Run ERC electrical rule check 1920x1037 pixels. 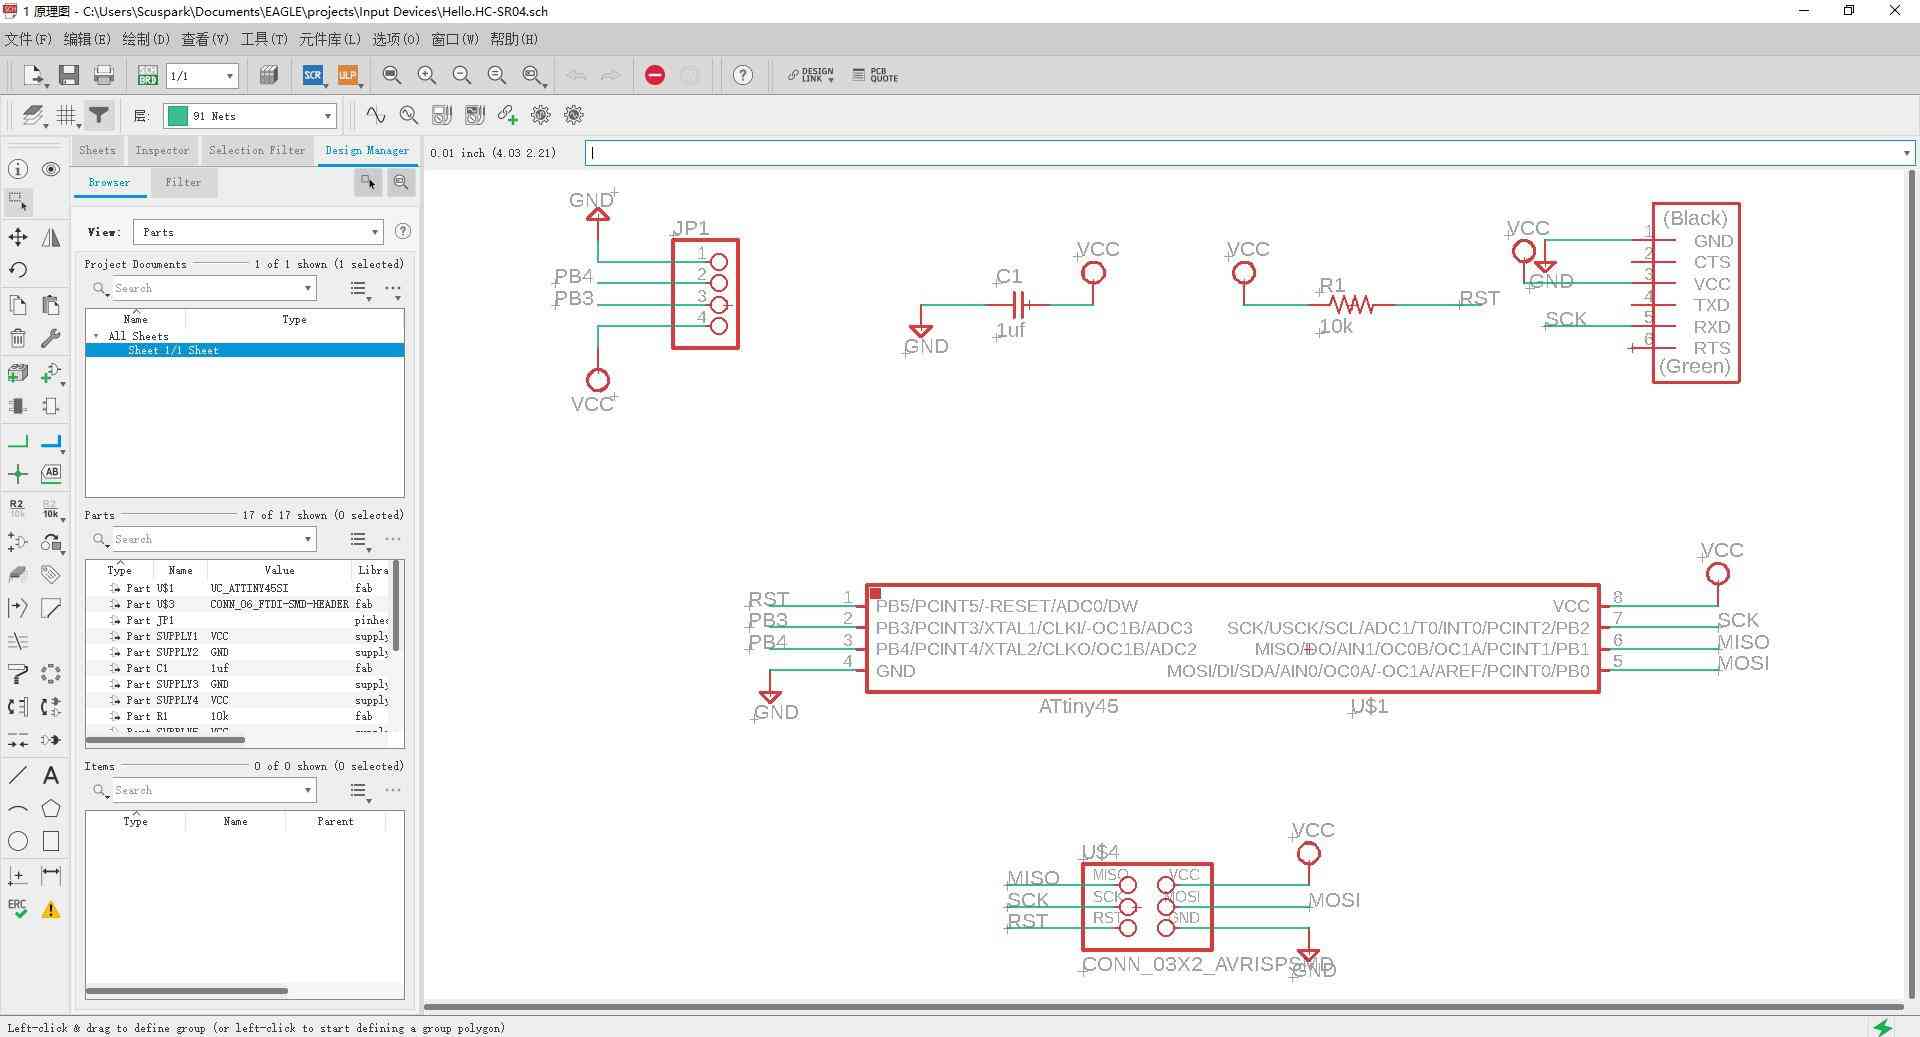(18, 909)
